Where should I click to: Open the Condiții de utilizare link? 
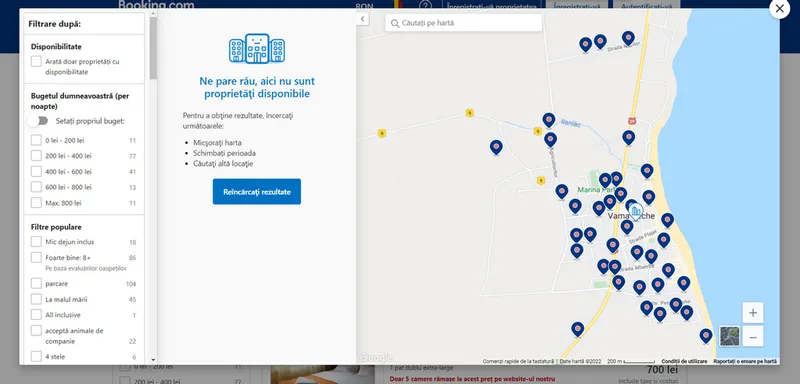point(684,361)
